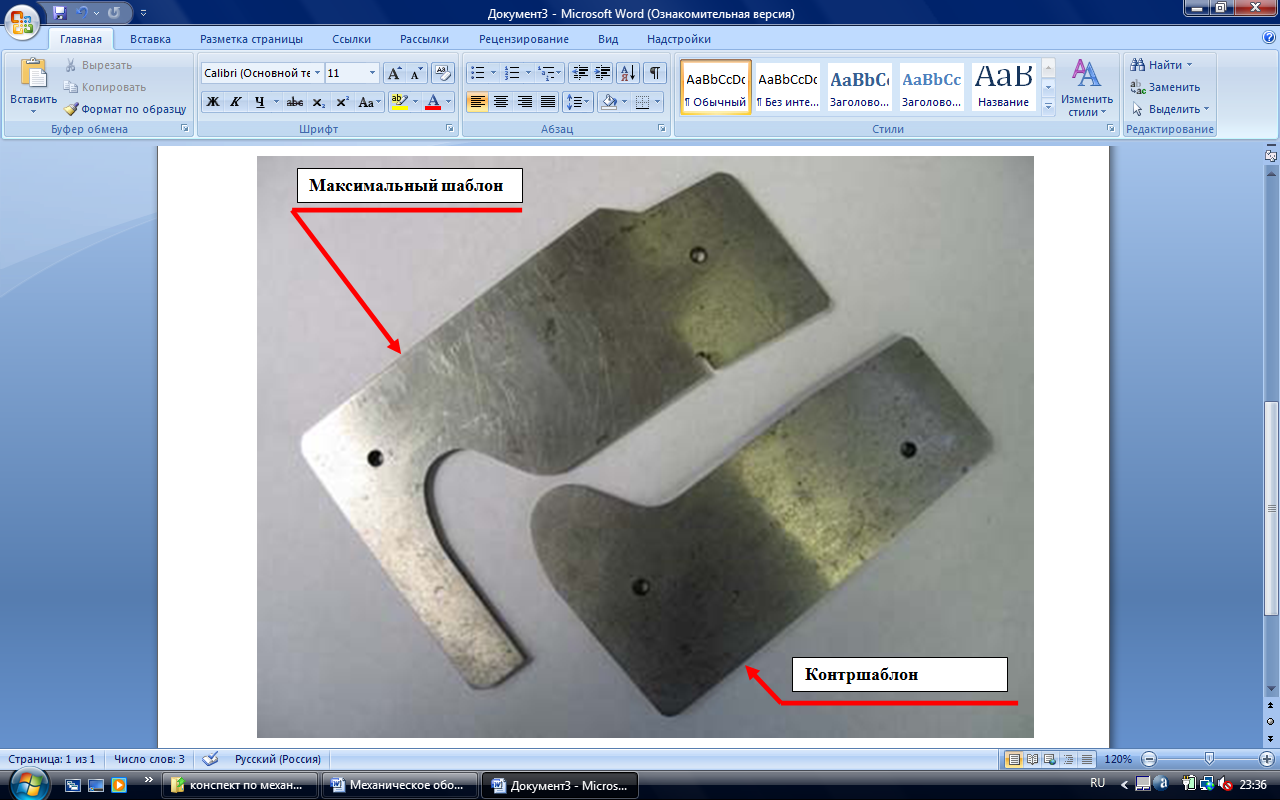Open the Calibri font name dropdown

[317, 73]
